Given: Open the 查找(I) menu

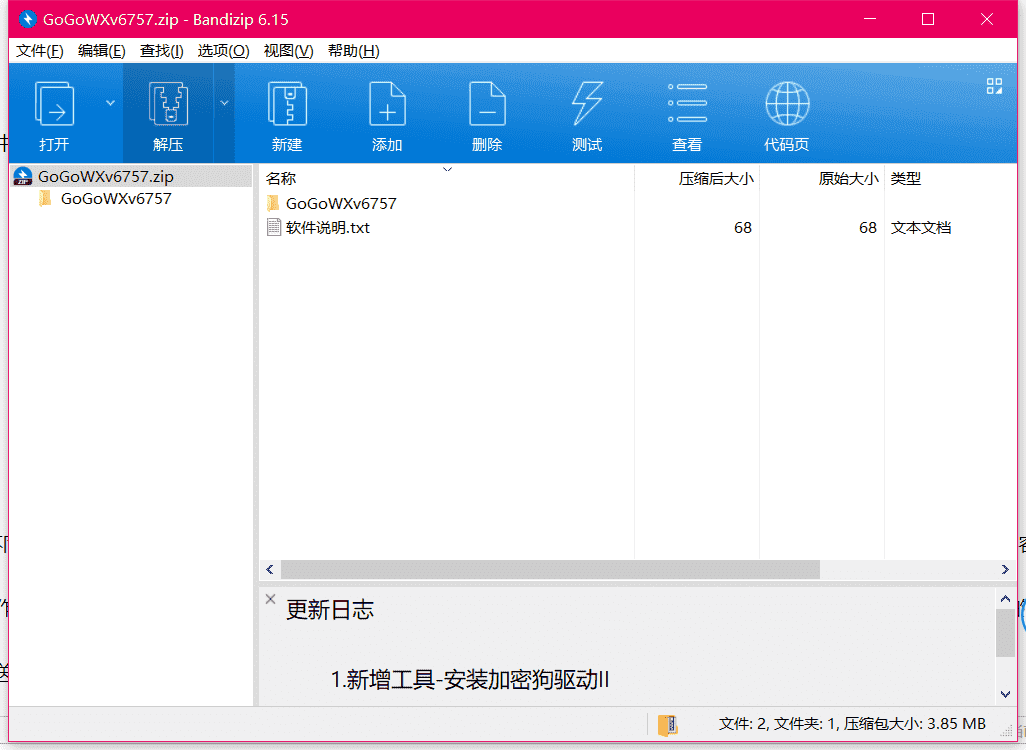Looking at the screenshot, I should 162,51.
